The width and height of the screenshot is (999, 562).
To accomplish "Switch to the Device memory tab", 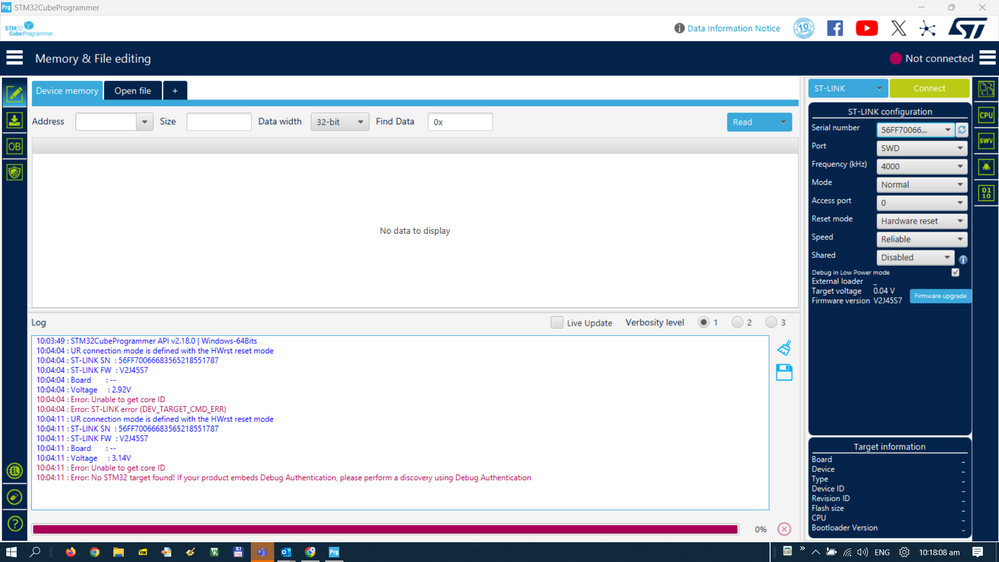I will click(67, 90).
